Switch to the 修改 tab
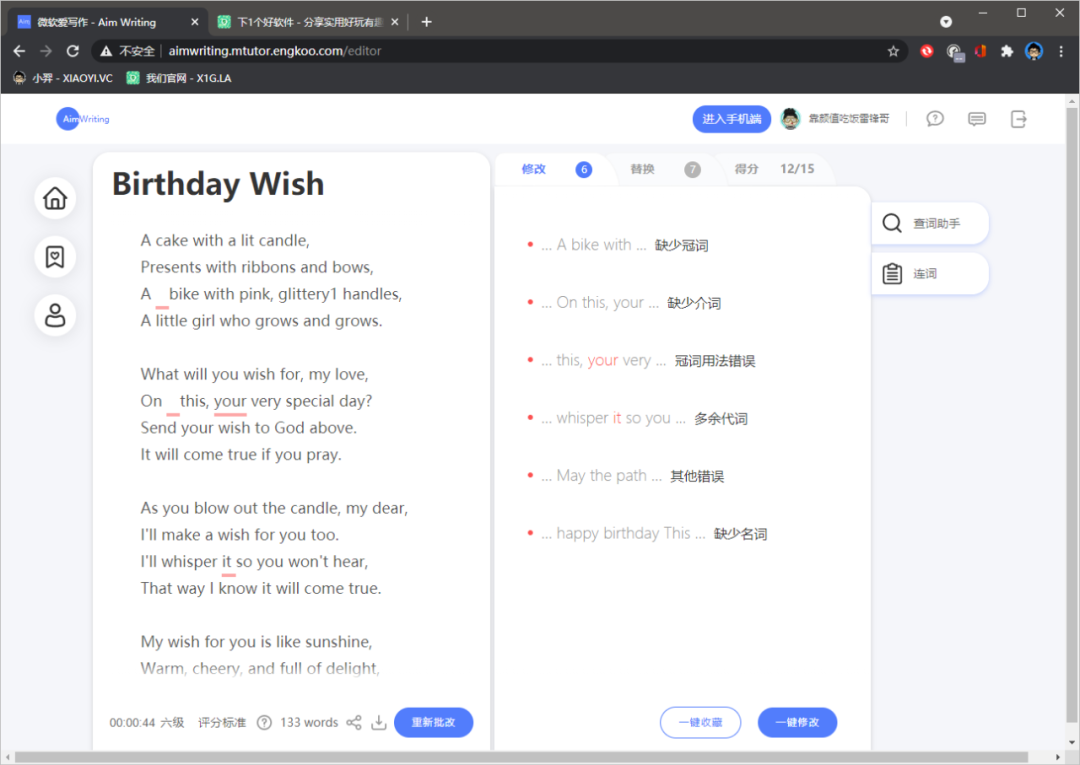This screenshot has width=1080, height=765. click(x=554, y=169)
